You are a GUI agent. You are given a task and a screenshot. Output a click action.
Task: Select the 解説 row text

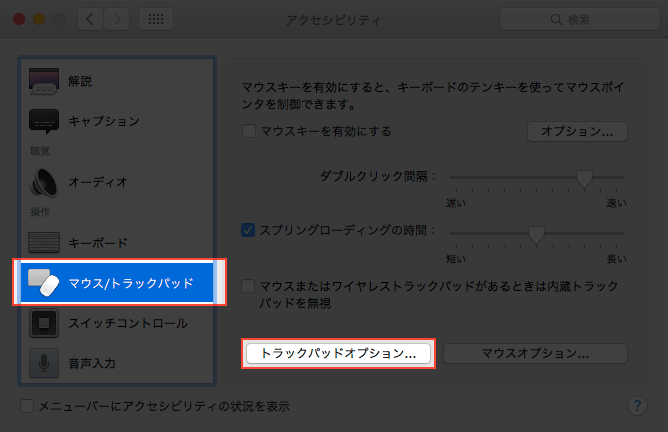point(80,81)
